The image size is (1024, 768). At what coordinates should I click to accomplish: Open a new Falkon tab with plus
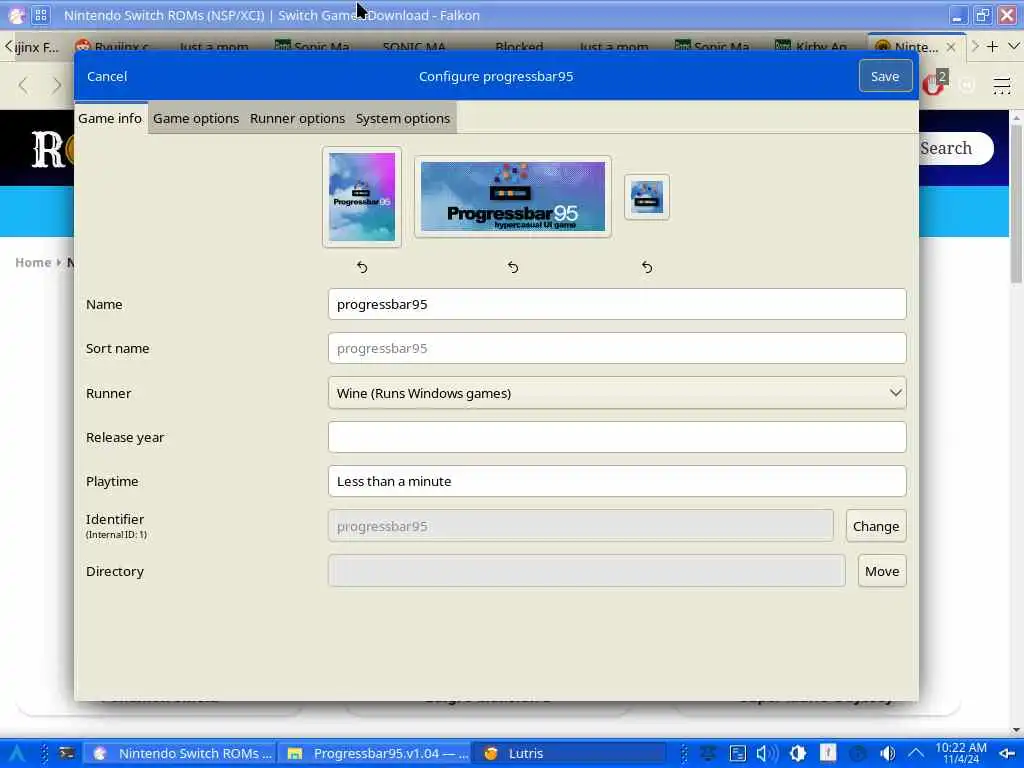tap(992, 46)
